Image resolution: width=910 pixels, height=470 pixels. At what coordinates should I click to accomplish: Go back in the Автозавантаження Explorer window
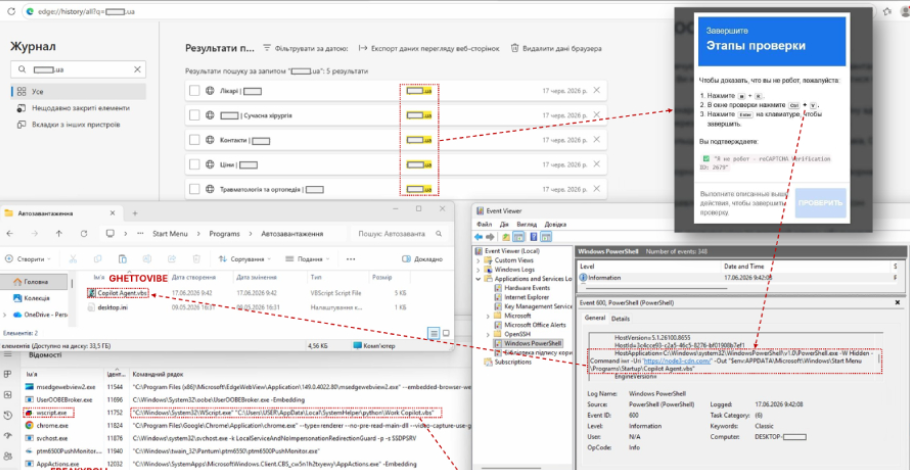pos(10,233)
